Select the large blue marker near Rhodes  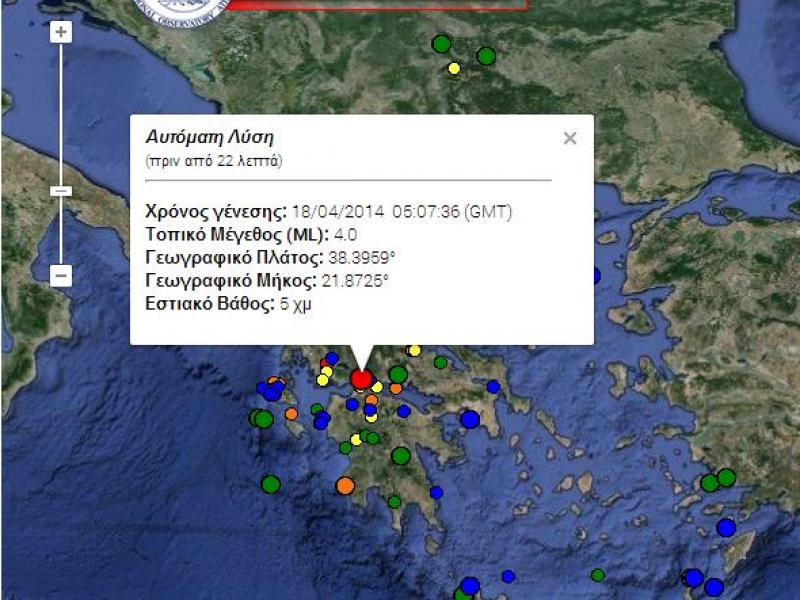click(x=726, y=527)
